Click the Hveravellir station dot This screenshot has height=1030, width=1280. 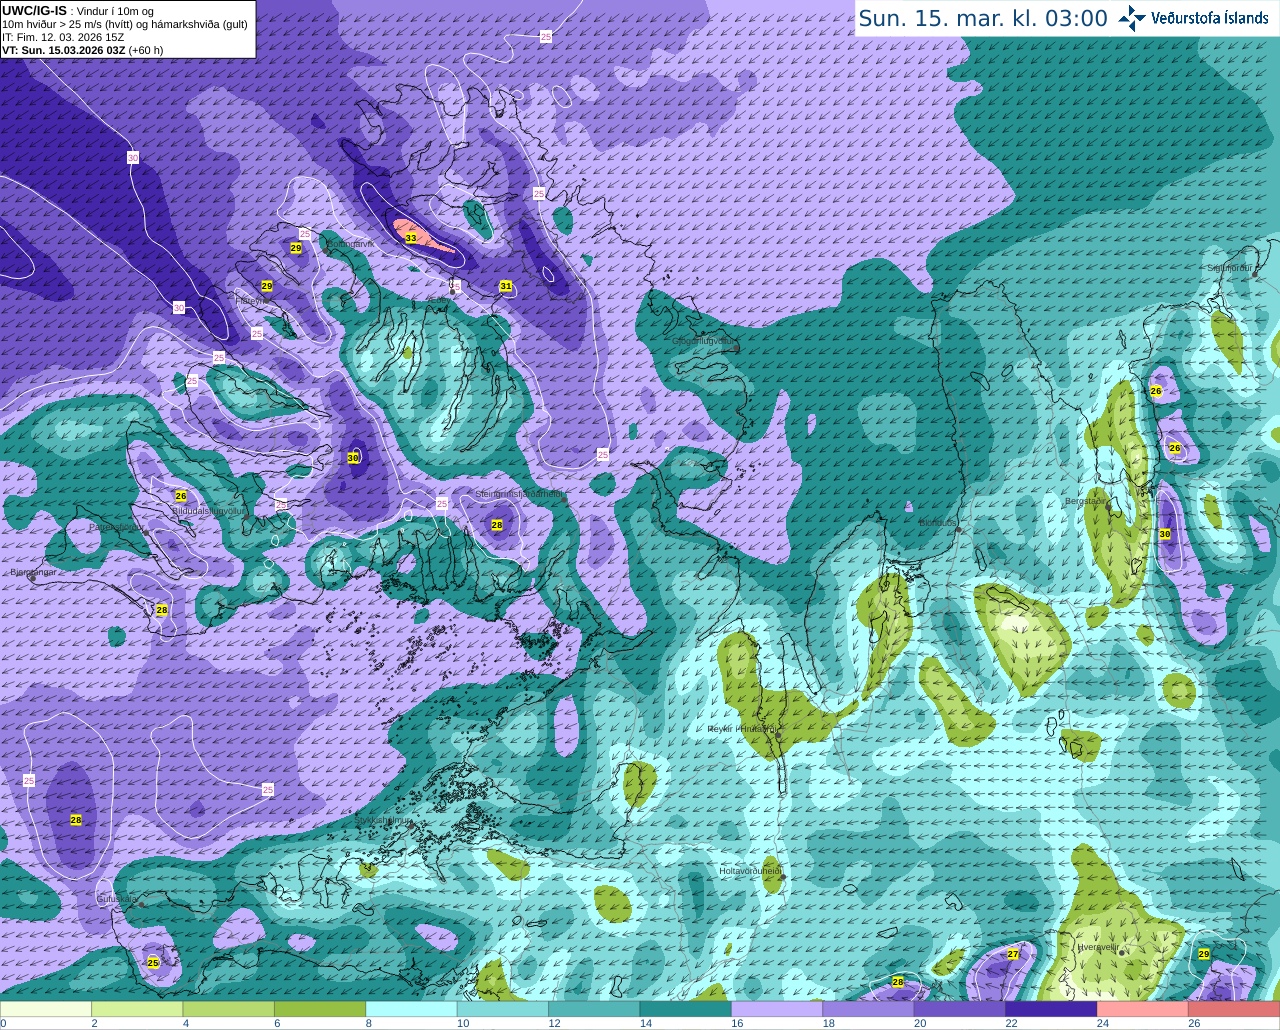point(1122,952)
